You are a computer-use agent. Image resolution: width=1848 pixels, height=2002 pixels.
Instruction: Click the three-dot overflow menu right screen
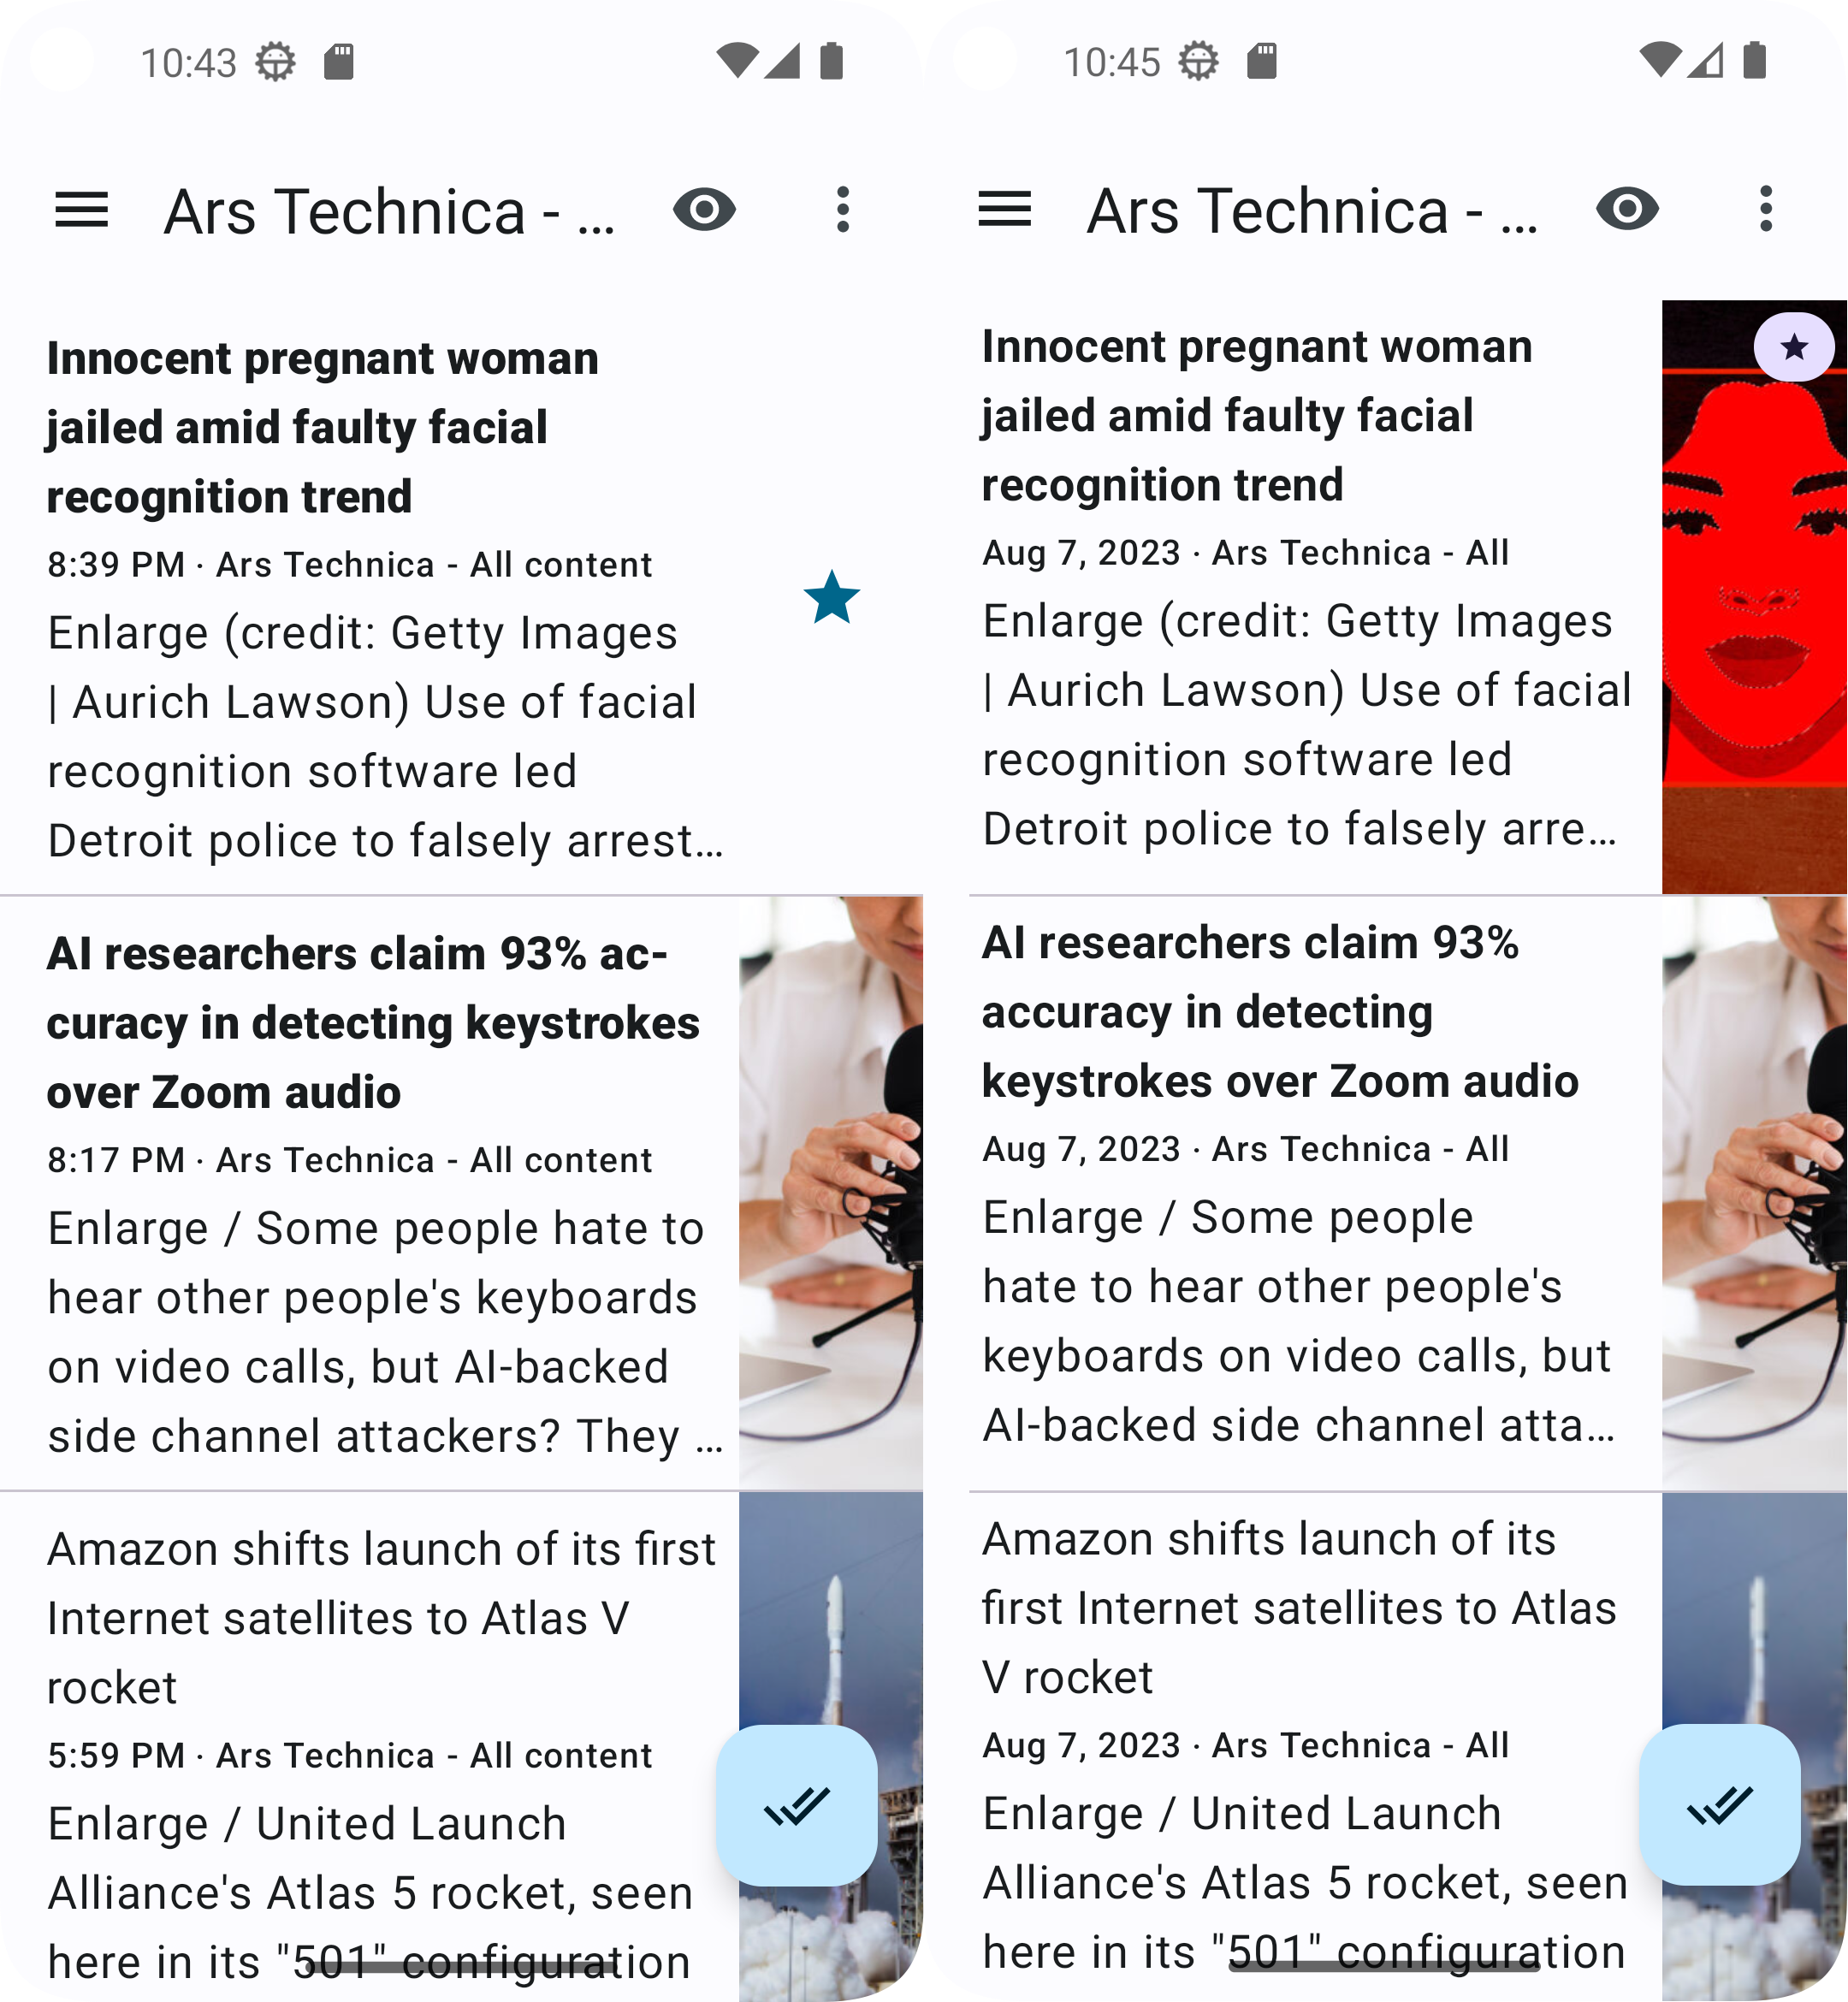[1768, 208]
